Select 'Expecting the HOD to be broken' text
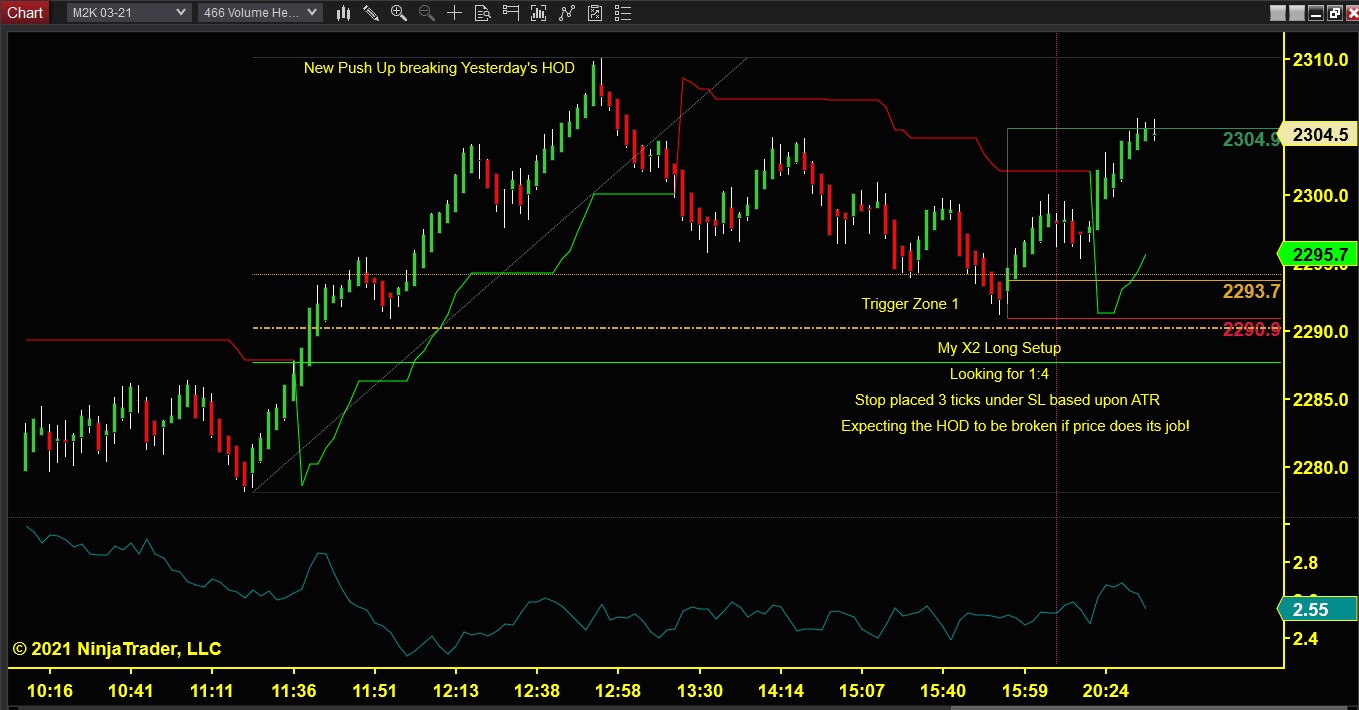This screenshot has width=1359, height=710. pyautogui.click(x=1015, y=426)
